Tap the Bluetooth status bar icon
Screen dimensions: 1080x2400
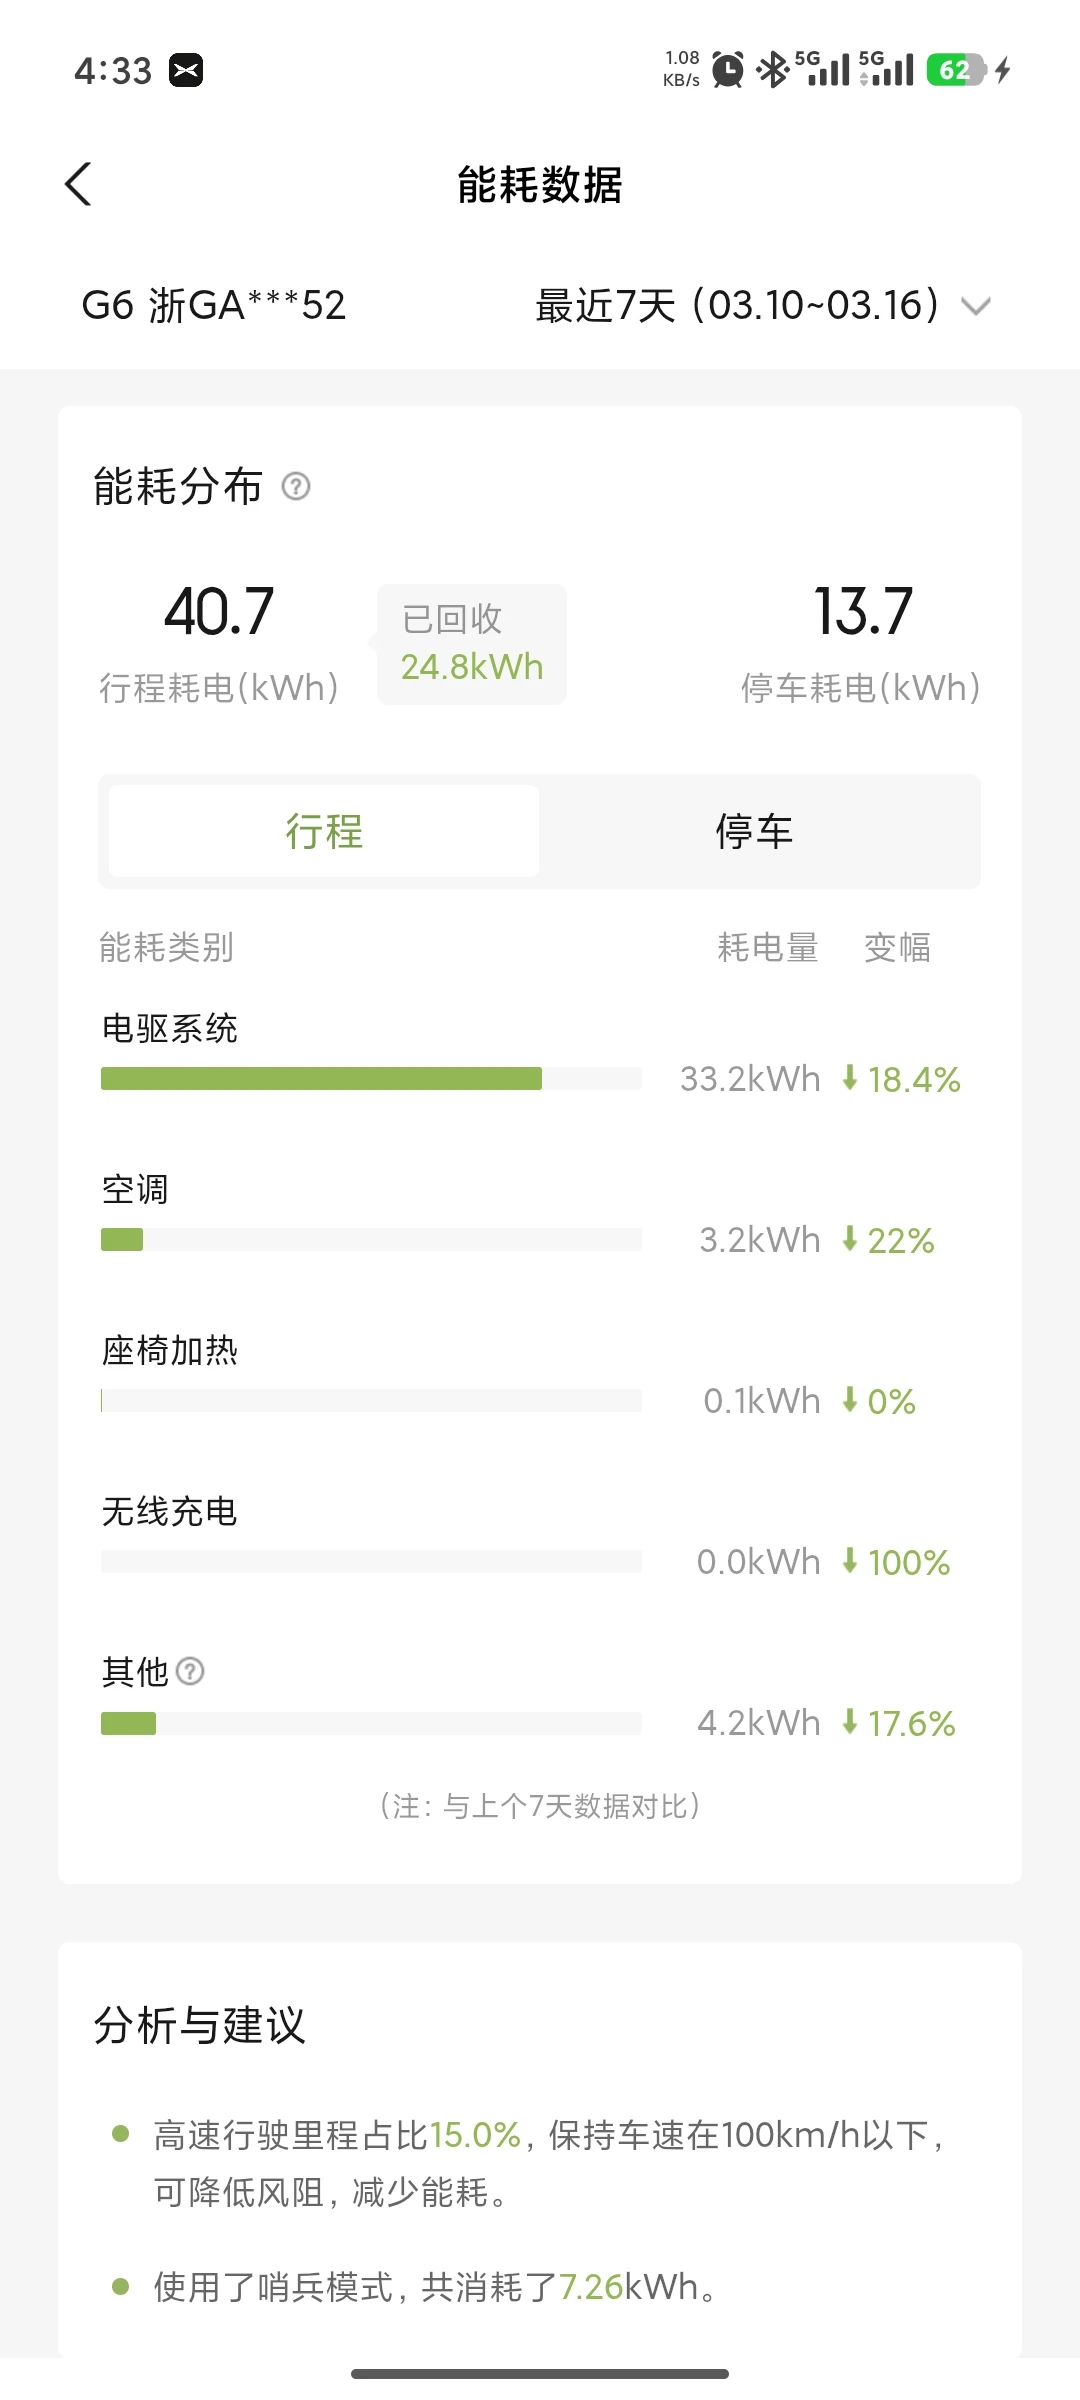tap(772, 70)
